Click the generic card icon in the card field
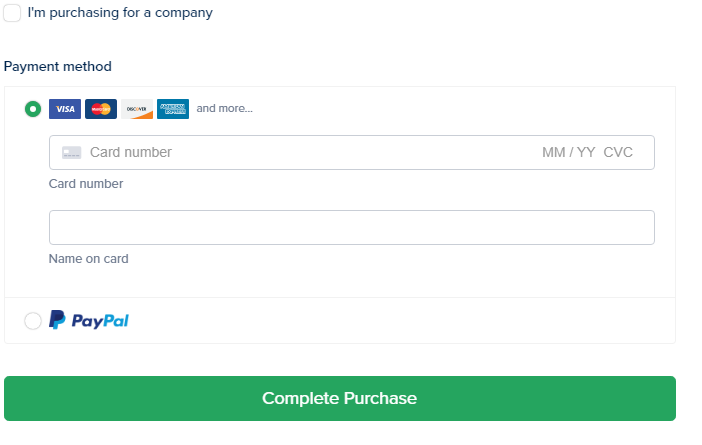The image size is (702, 445). pos(71,153)
